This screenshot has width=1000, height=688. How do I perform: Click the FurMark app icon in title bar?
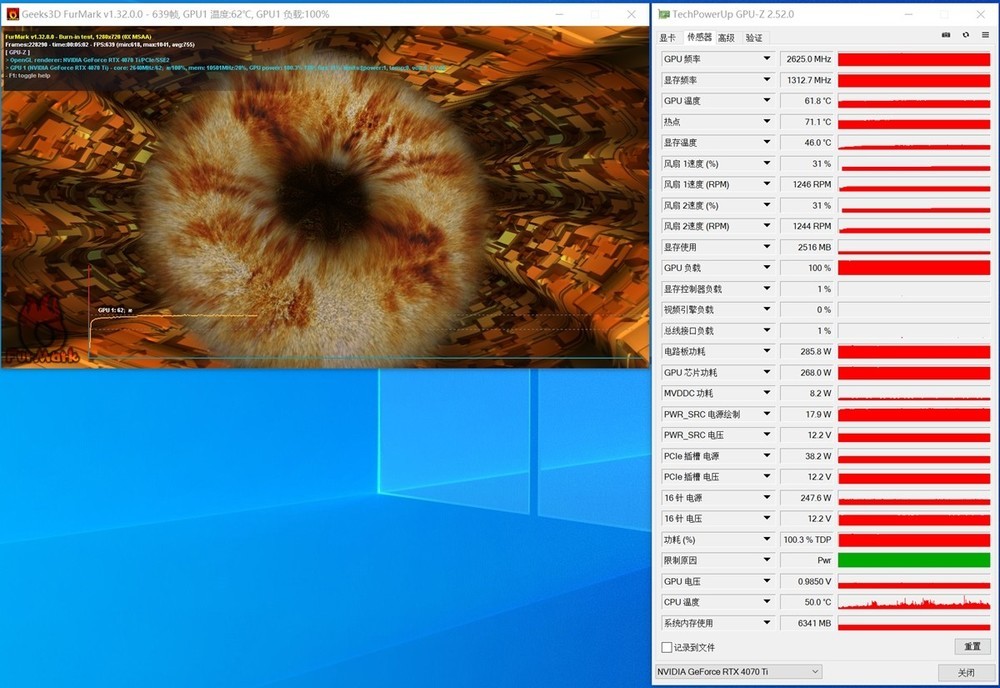12,14
